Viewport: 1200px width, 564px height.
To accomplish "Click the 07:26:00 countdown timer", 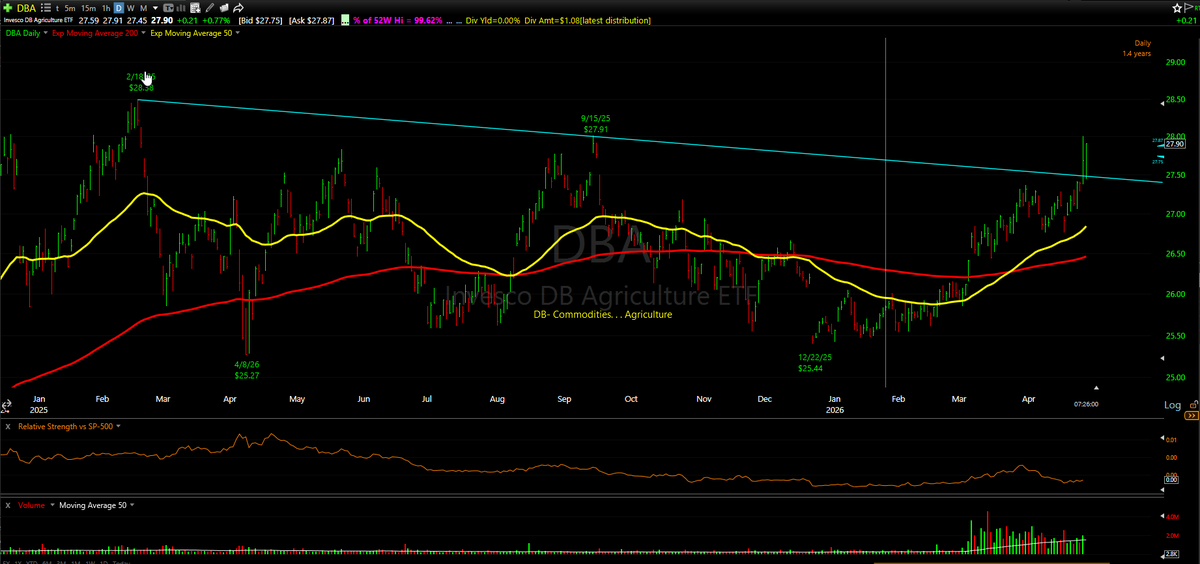I will [x=1086, y=404].
